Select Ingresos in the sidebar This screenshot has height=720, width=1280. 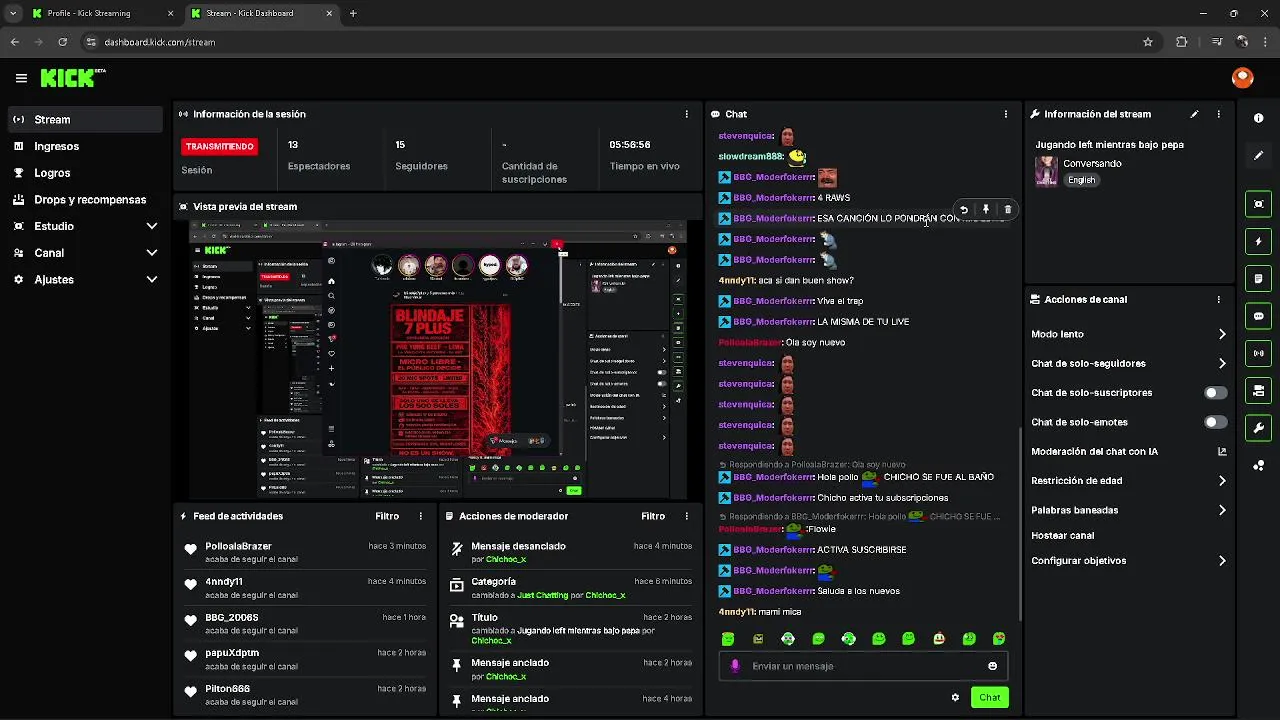tap(85, 146)
